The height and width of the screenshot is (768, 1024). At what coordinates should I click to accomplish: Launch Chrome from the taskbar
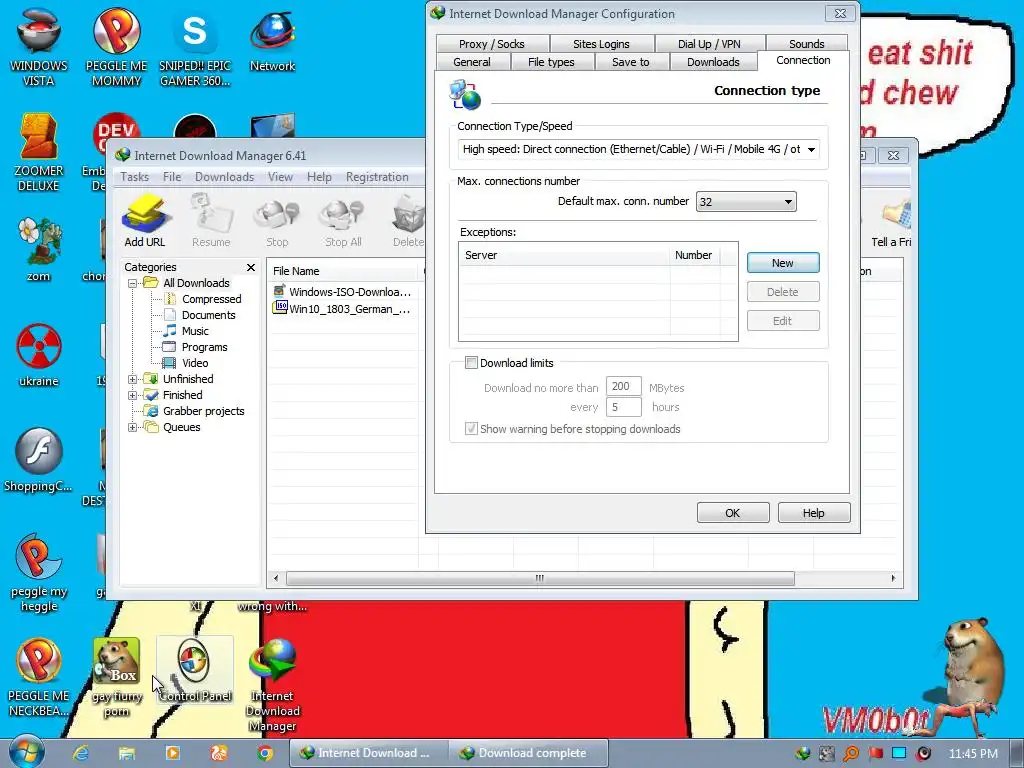coord(264,753)
